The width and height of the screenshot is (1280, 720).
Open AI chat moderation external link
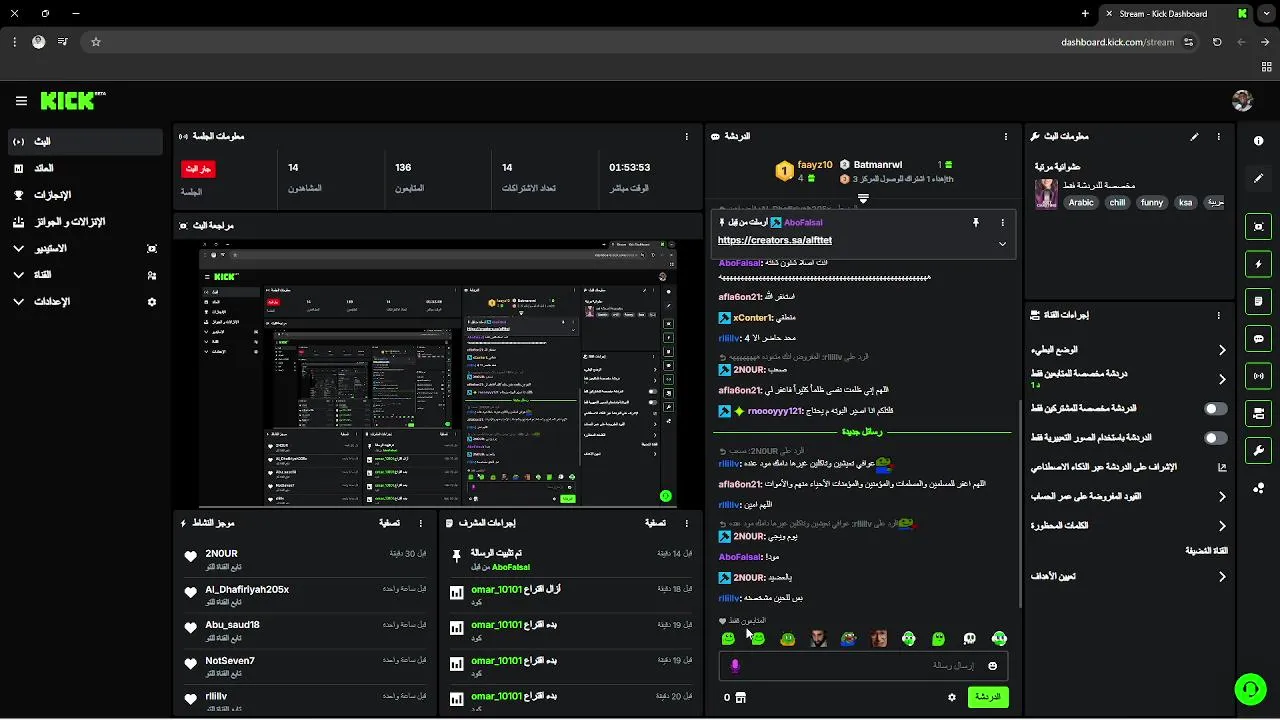tap(1221, 467)
